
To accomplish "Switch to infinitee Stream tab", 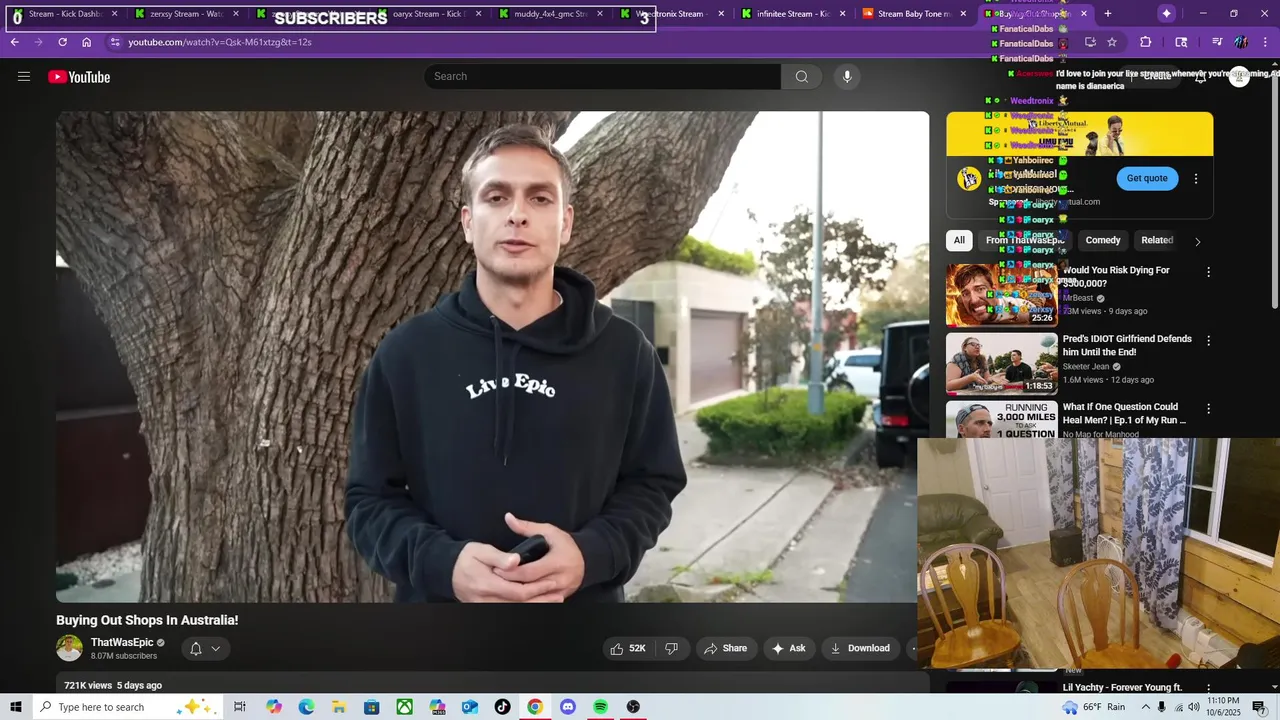I will [794, 14].
